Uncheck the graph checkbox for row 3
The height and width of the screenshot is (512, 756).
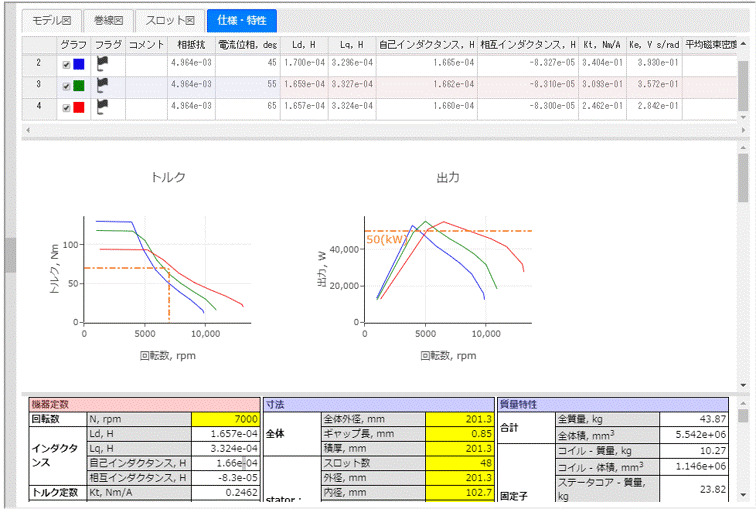tap(66, 86)
